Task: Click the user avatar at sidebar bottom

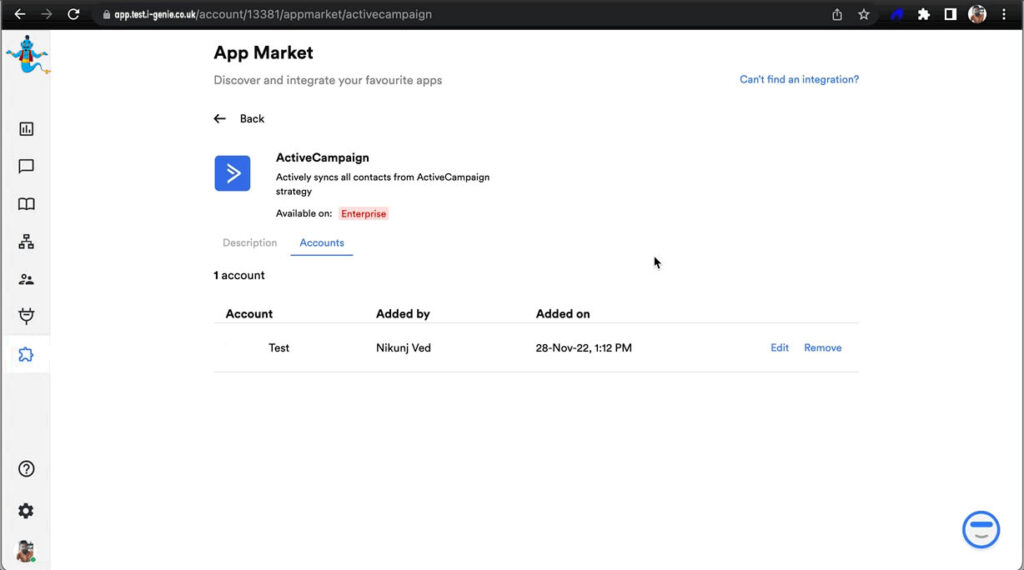Action: click(26, 551)
